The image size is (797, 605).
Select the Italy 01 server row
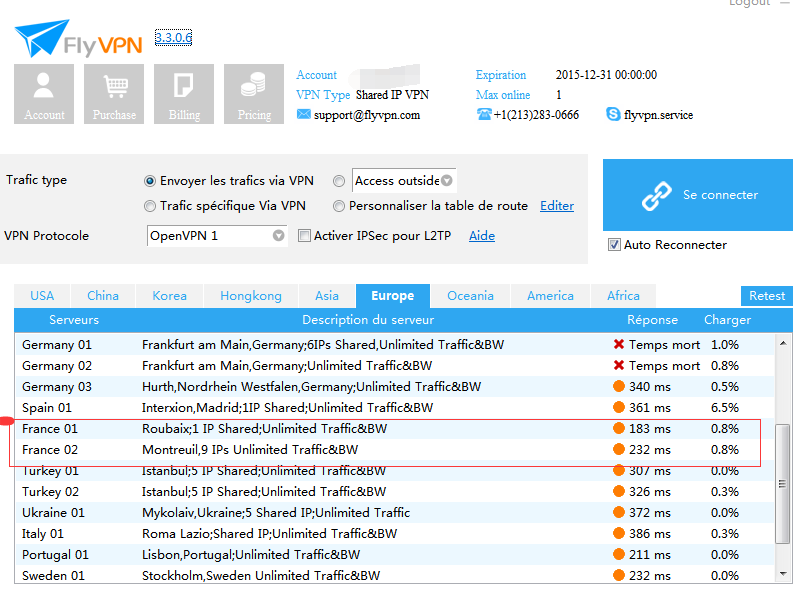point(394,533)
